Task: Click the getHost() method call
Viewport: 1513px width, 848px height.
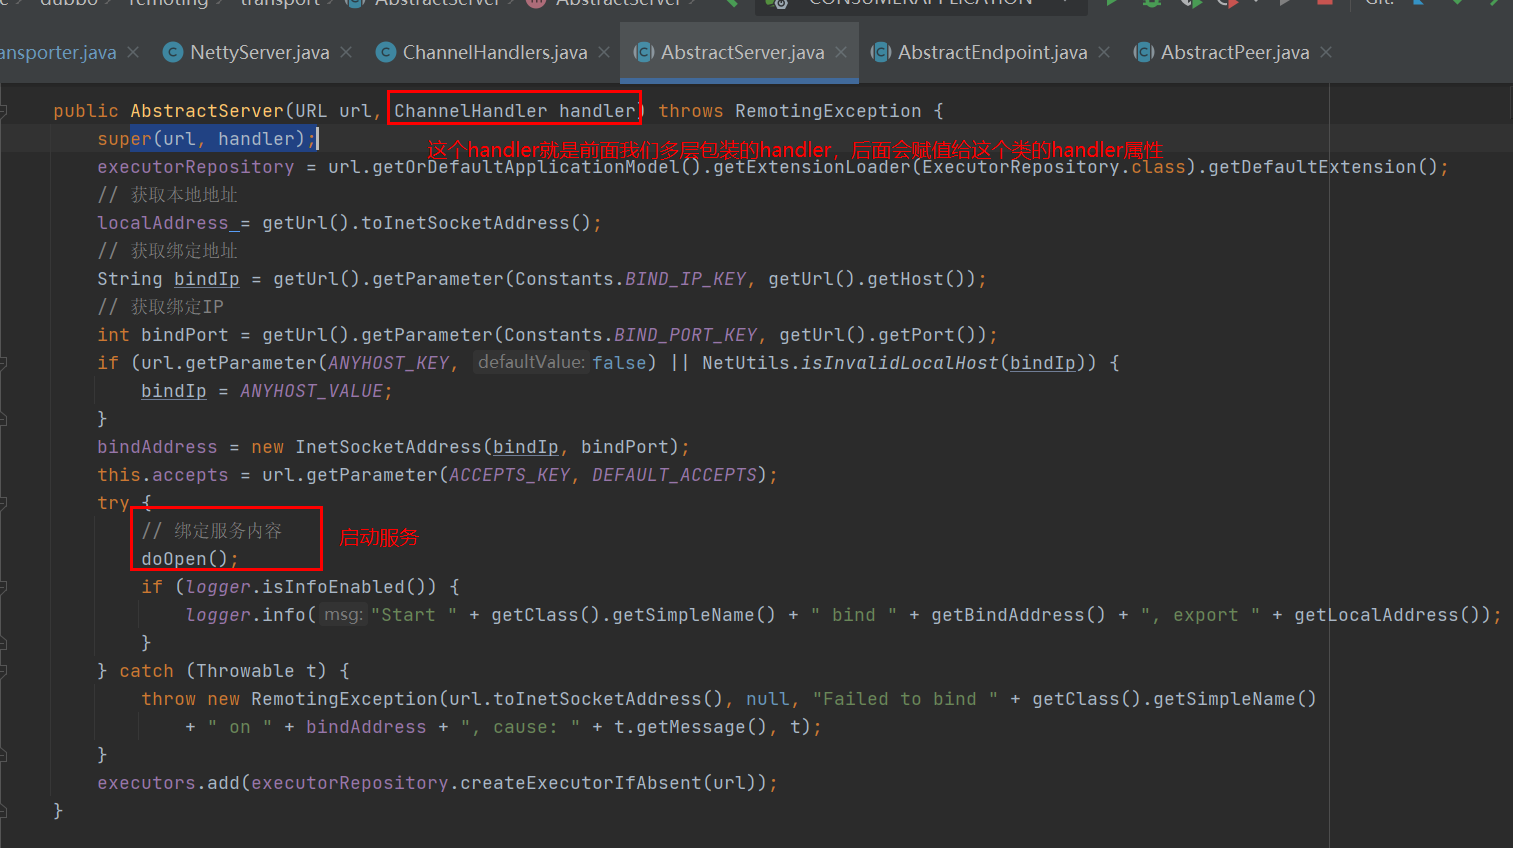Action: pyautogui.click(x=911, y=279)
